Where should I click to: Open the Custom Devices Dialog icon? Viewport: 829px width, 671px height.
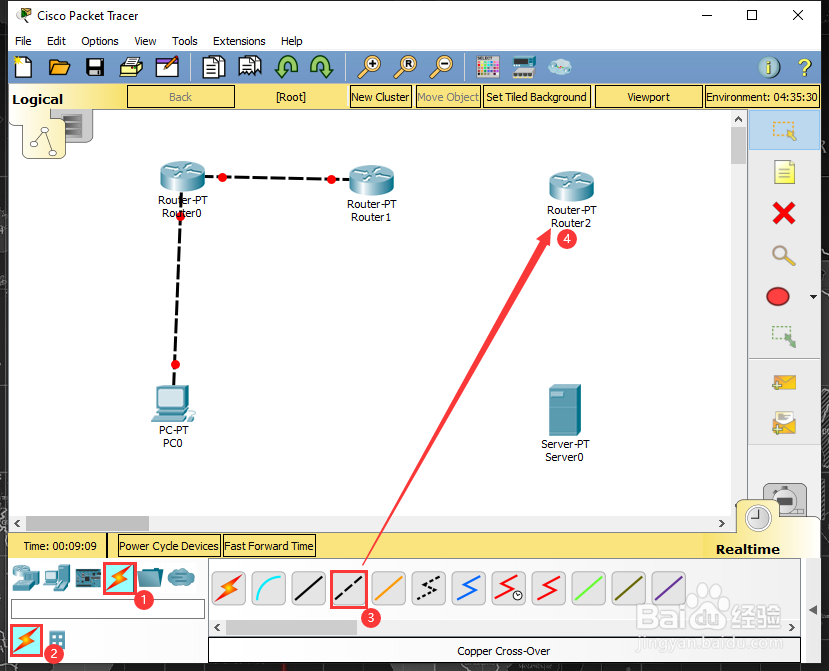coord(524,67)
